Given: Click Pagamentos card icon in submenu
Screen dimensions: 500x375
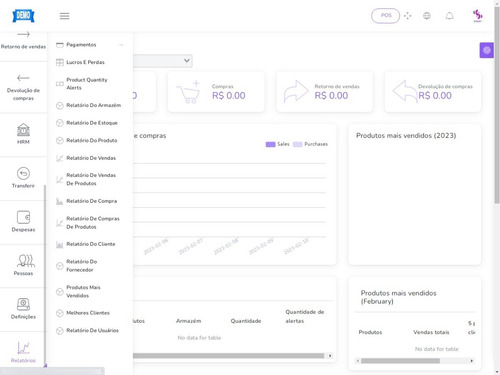Looking at the screenshot, I should click(x=60, y=45).
